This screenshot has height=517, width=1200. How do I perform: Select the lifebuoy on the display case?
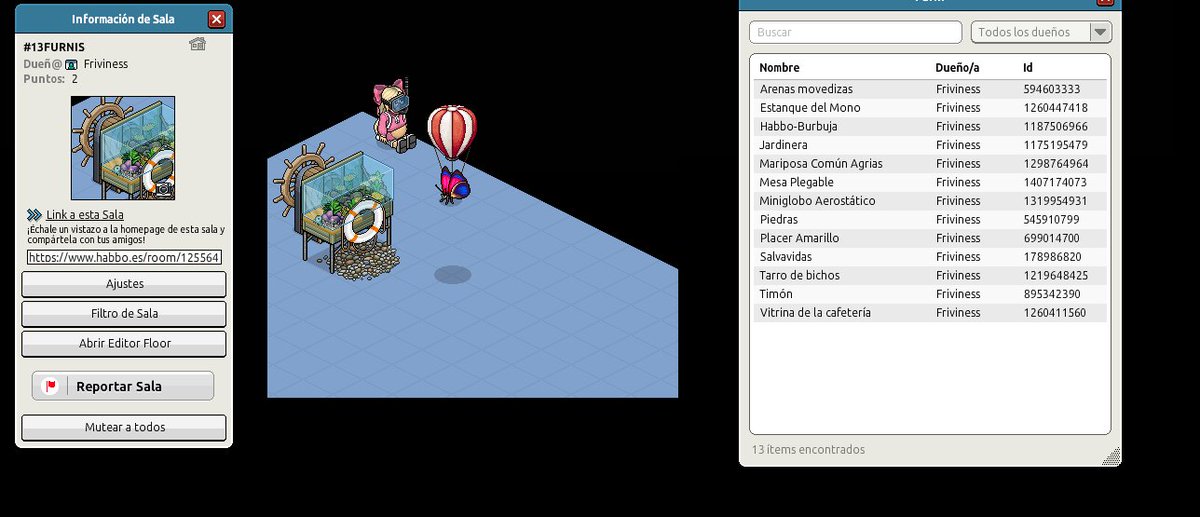362,222
